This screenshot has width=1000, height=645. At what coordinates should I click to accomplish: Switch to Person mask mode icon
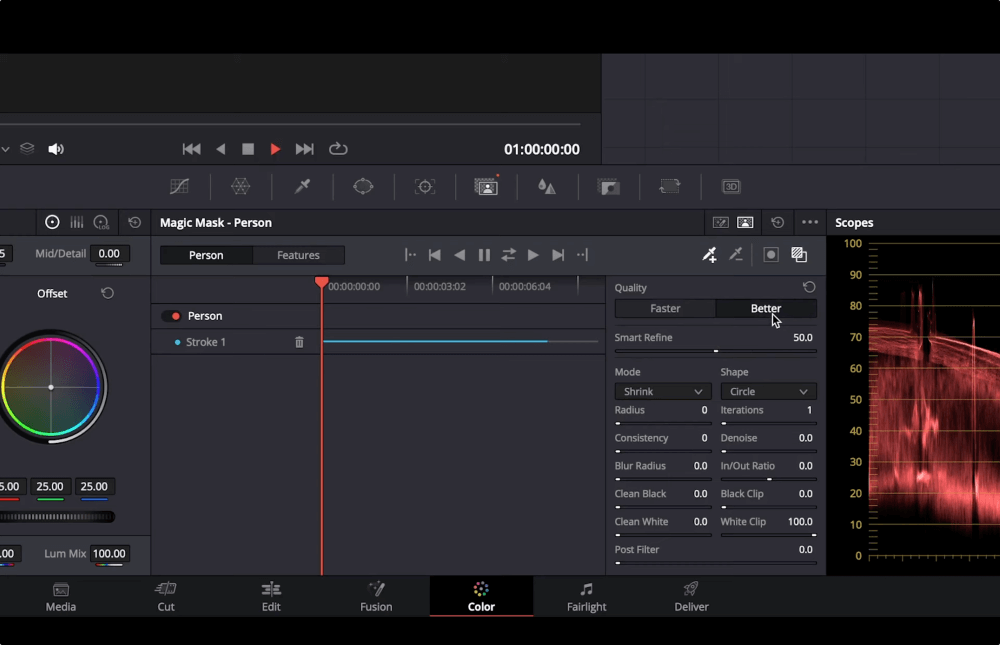pyautogui.click(x=745, y=222)
